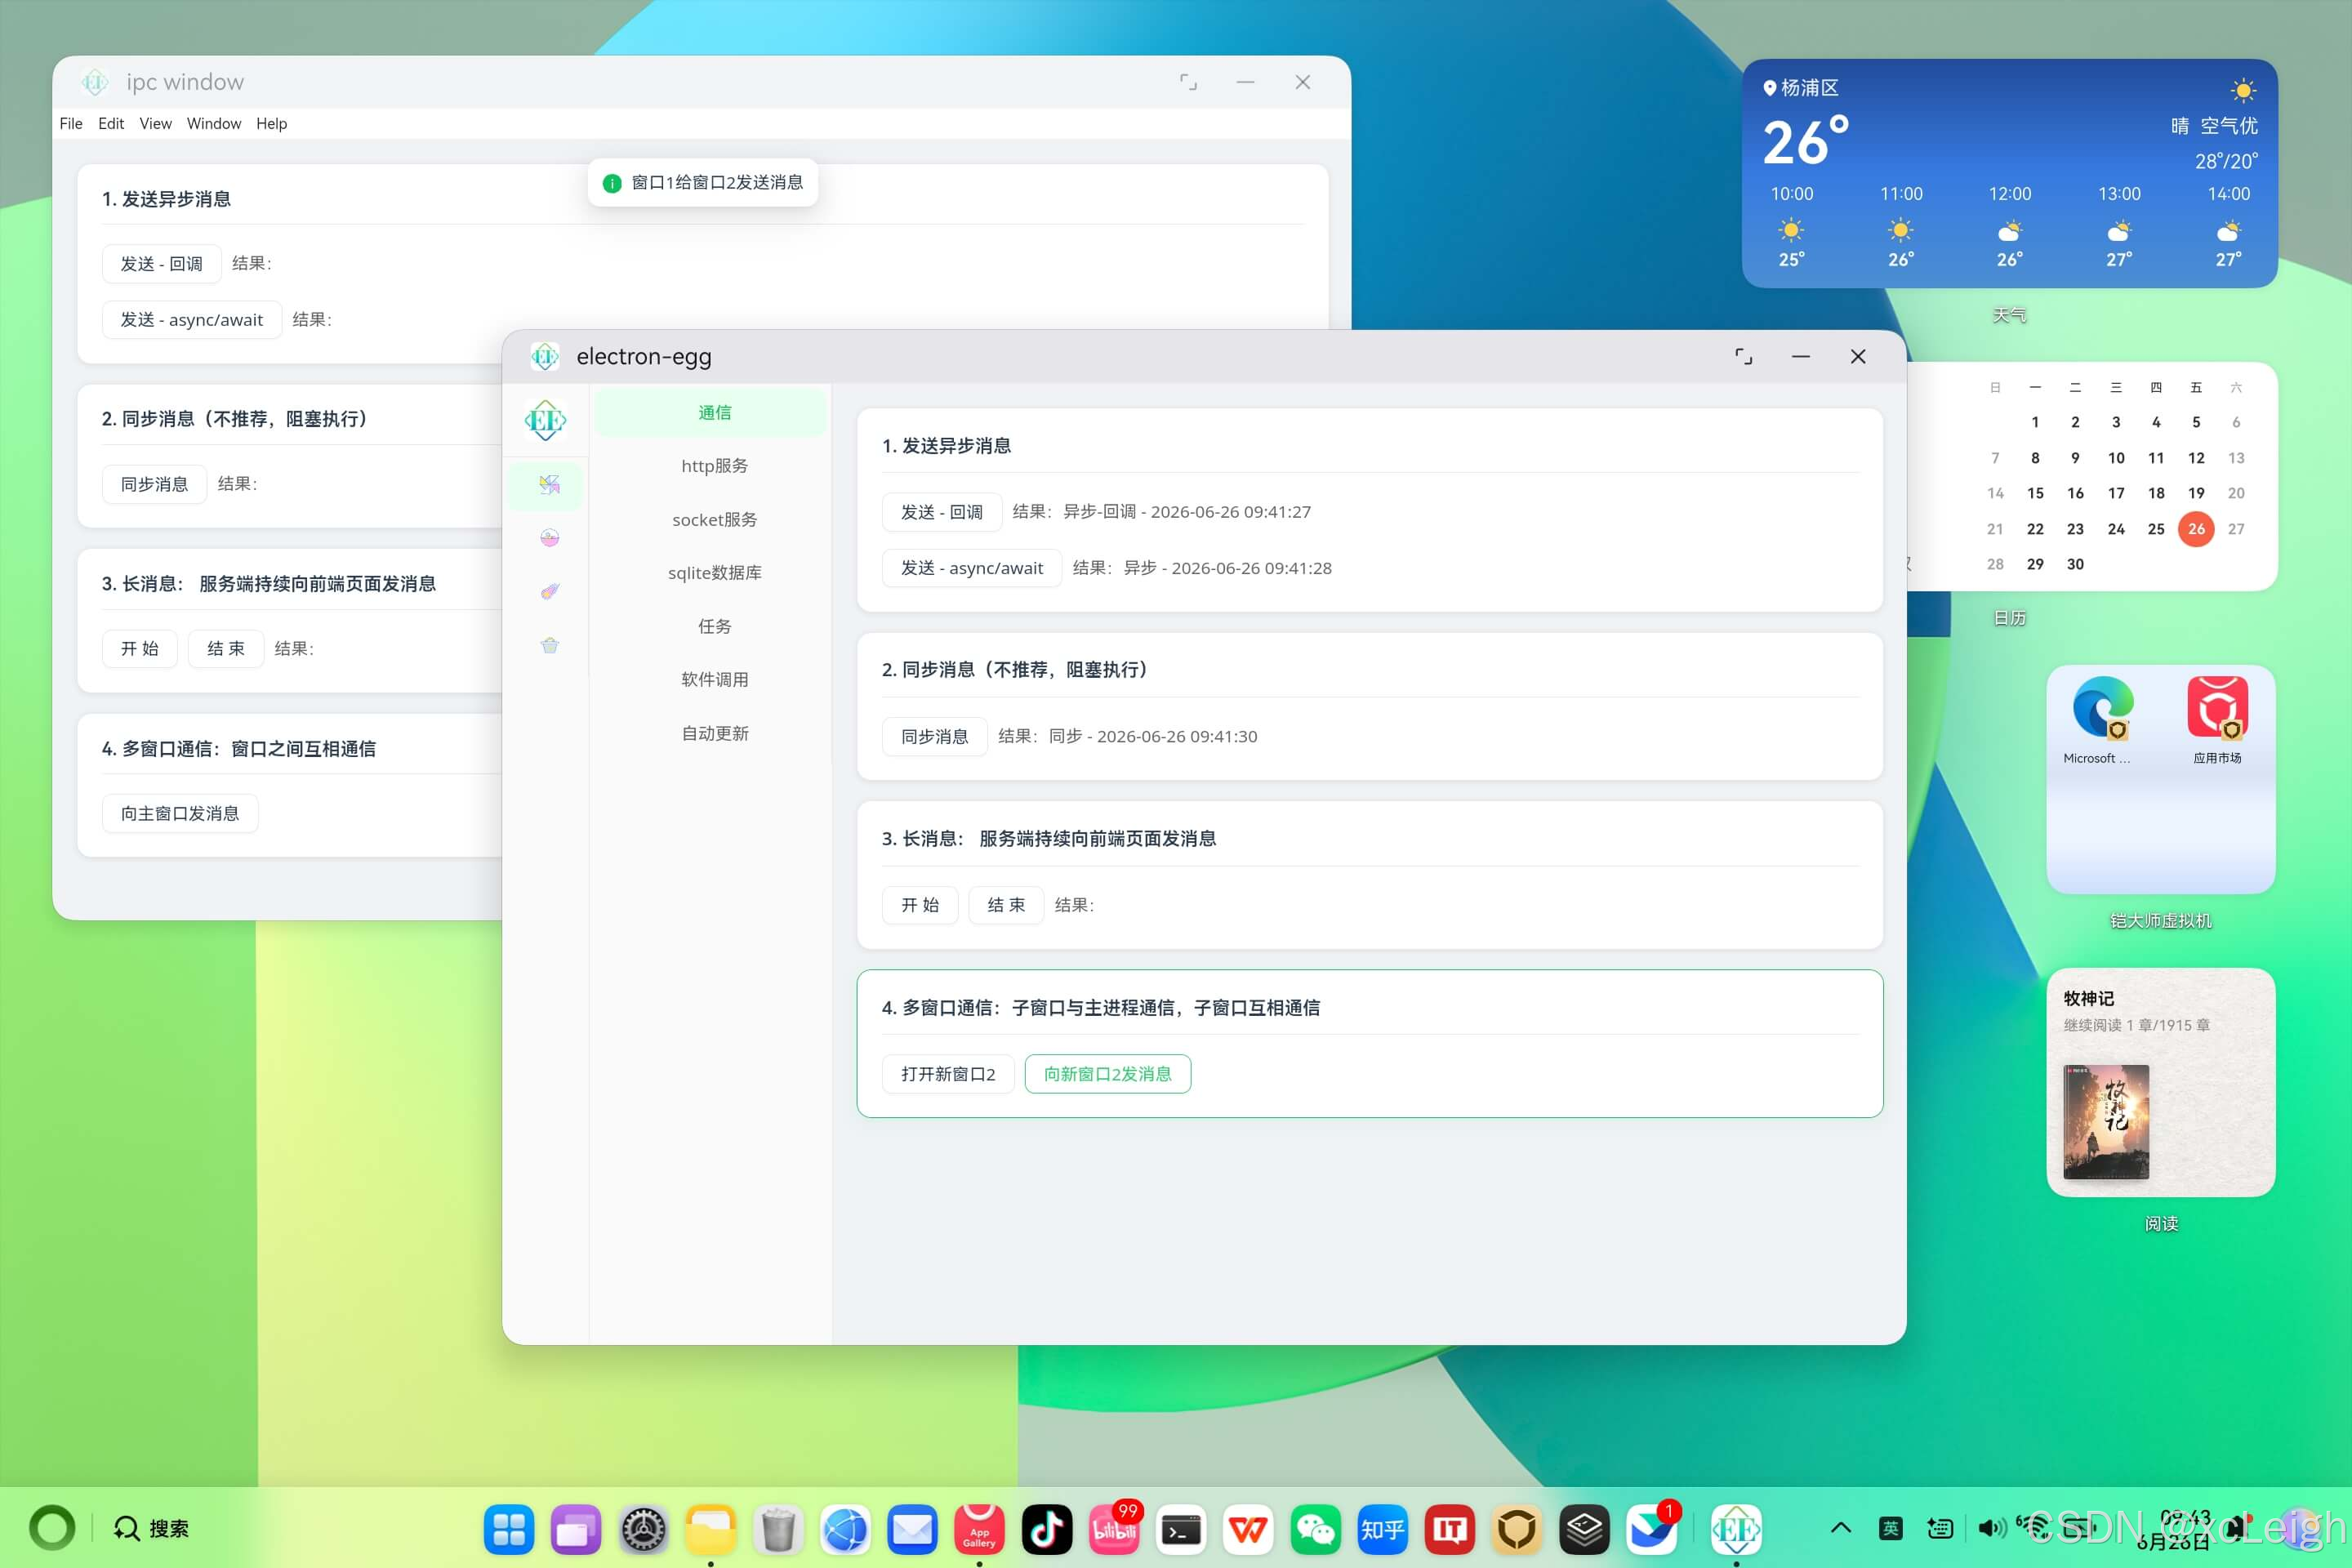Select the 自动更新 menu item
2352x1568 pixels.
(714, 733)
